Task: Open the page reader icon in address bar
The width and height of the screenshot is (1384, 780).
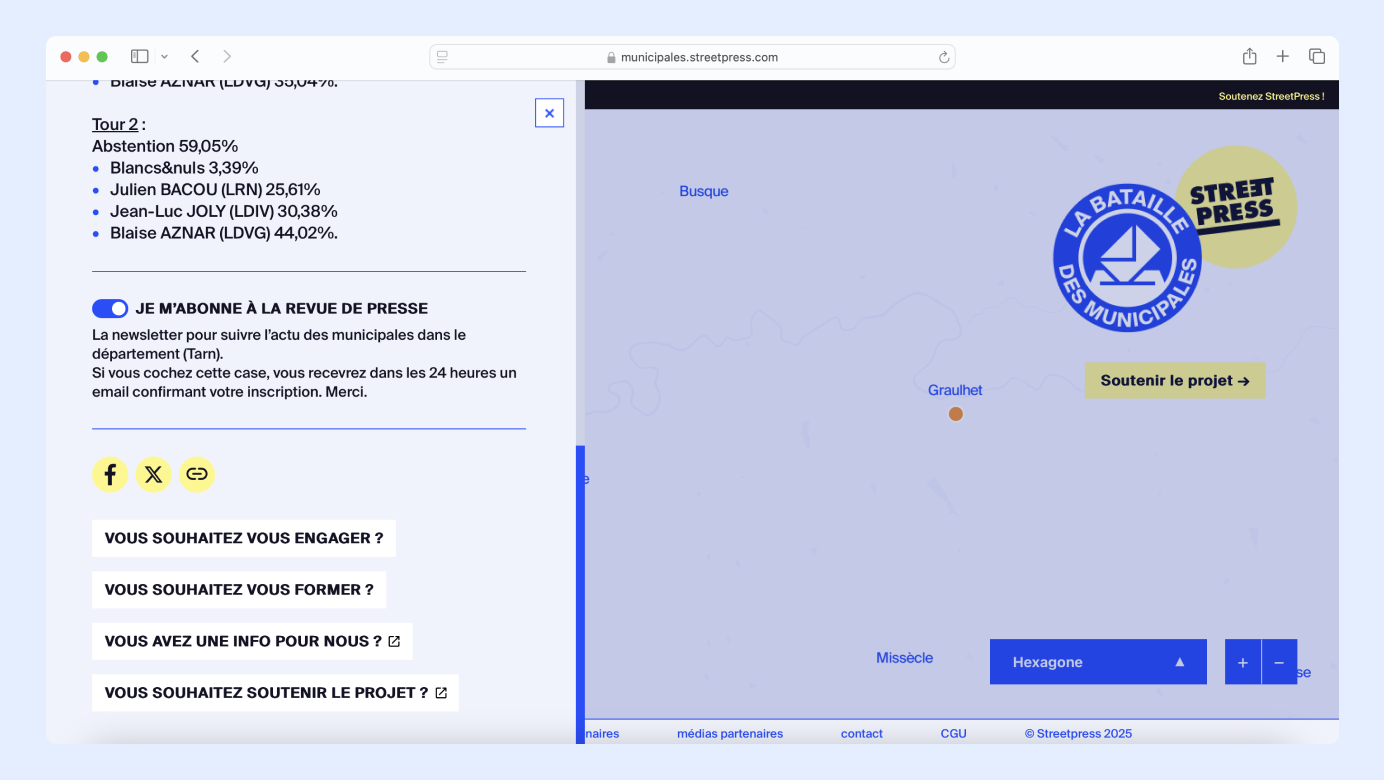Action: click(442, 57)
